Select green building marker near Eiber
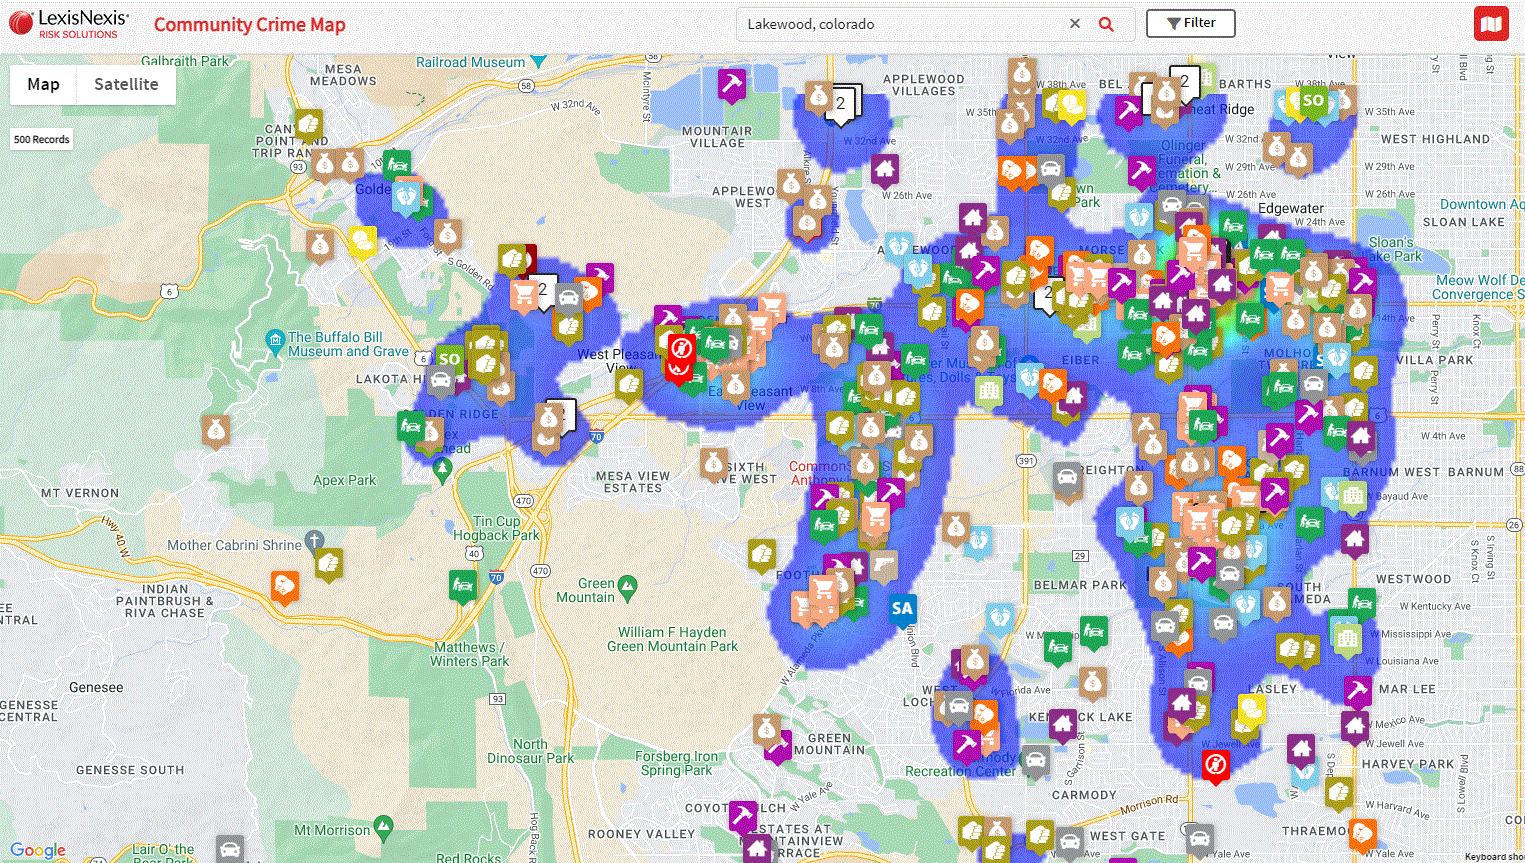The image size is (1525, 863). pyautogui.click(x=989, y=393)
